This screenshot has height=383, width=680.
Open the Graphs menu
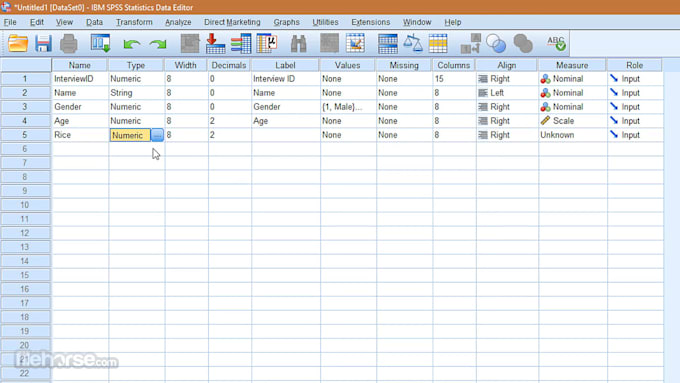pyautogui.click(x=286, y=22)
